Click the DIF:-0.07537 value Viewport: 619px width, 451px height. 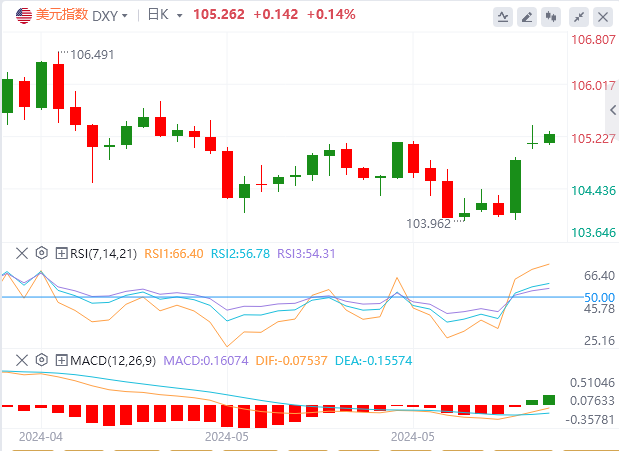tap(291, 361)
